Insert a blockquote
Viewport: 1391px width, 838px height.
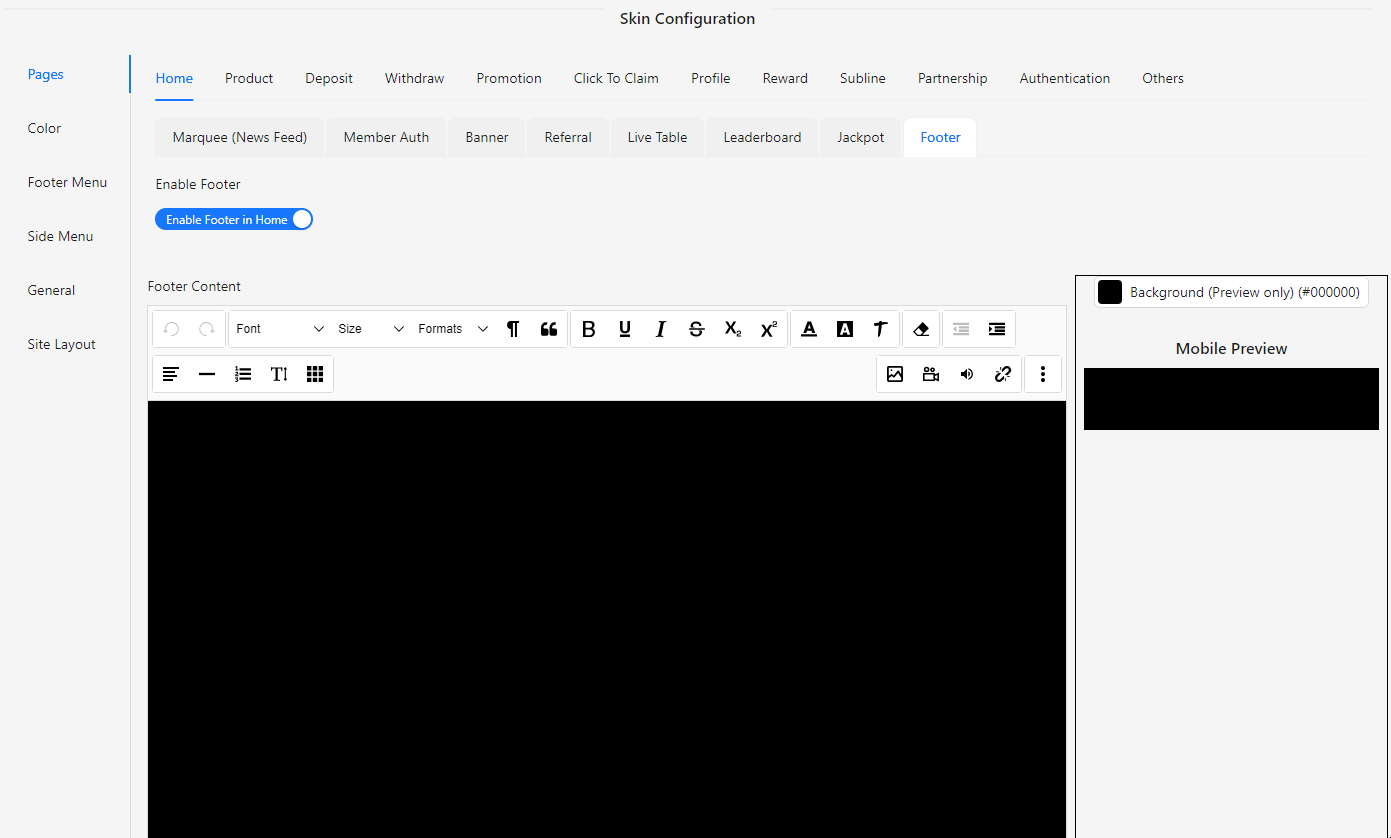tap(548, 329)
